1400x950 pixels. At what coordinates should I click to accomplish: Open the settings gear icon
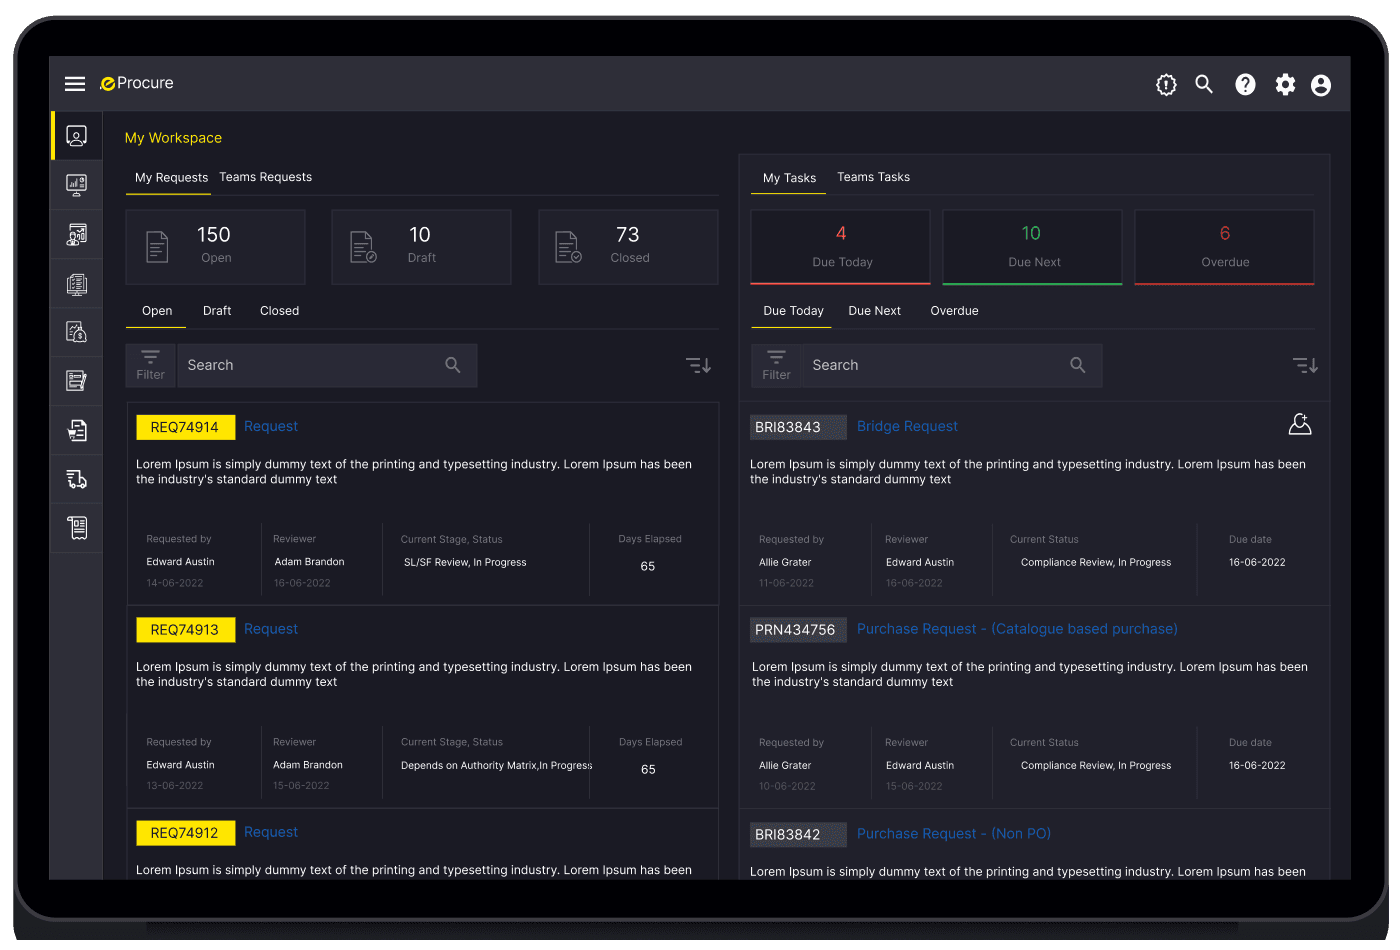click(1285, 85)
